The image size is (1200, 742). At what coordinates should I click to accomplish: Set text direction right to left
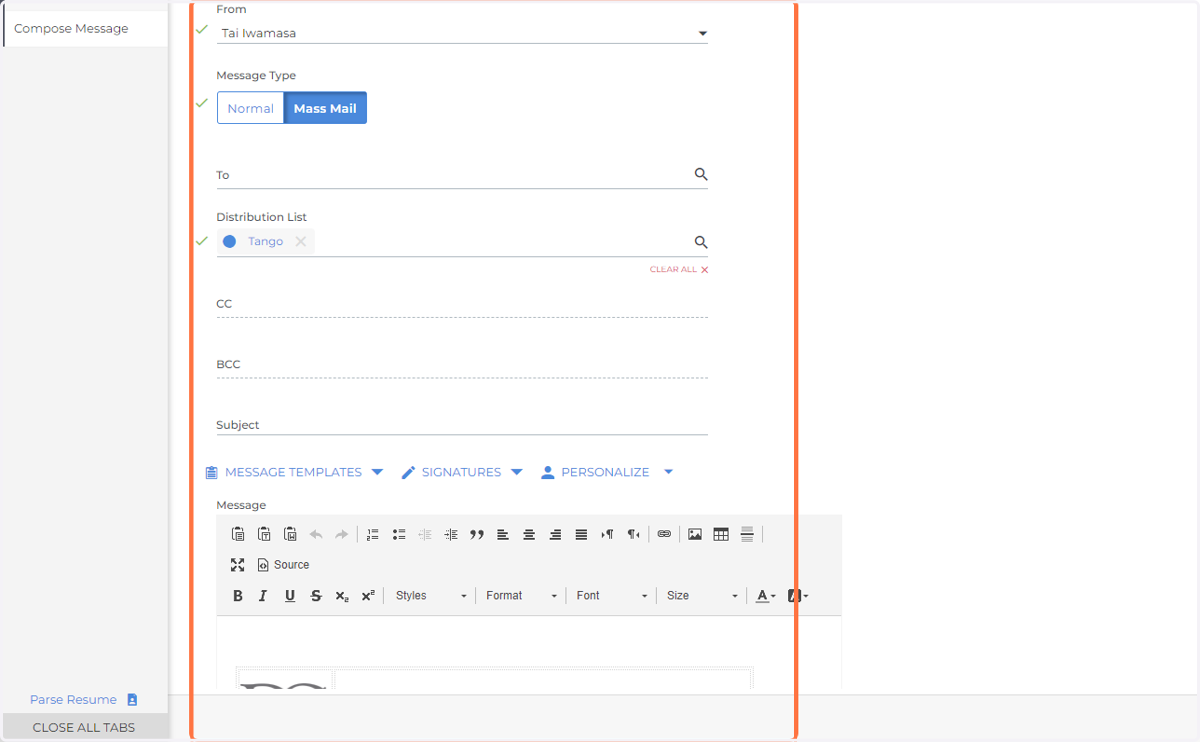[x=633, y=534]
